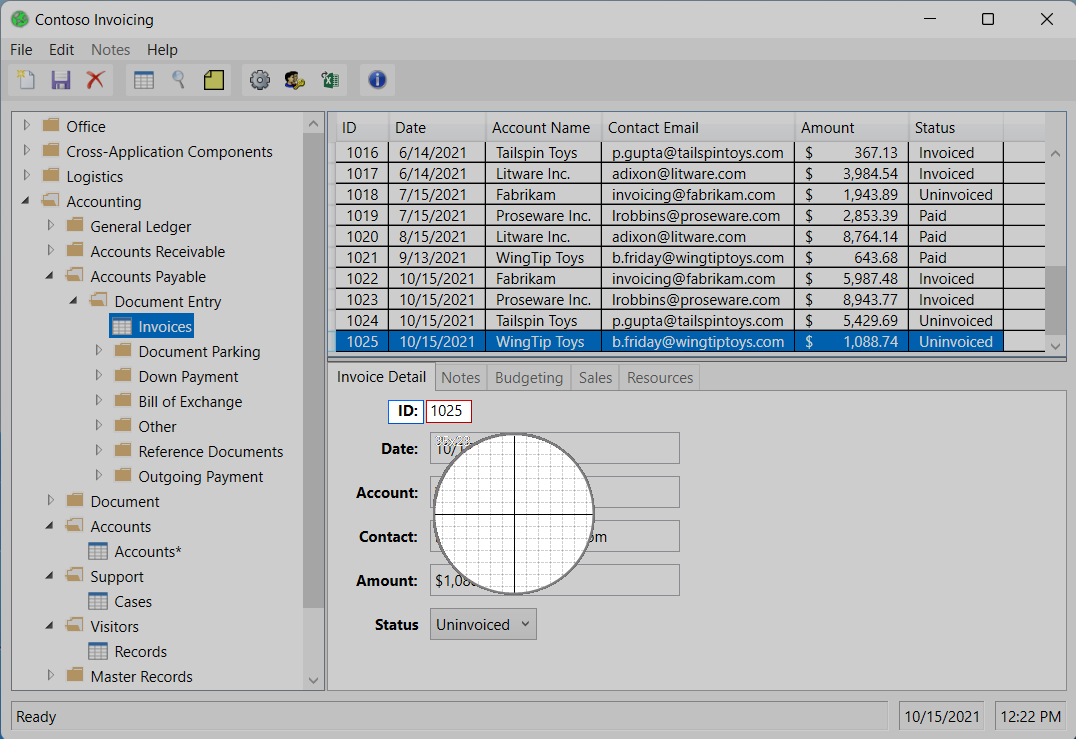
Task: View app details via the info icon
Action: tap(377, 80)
